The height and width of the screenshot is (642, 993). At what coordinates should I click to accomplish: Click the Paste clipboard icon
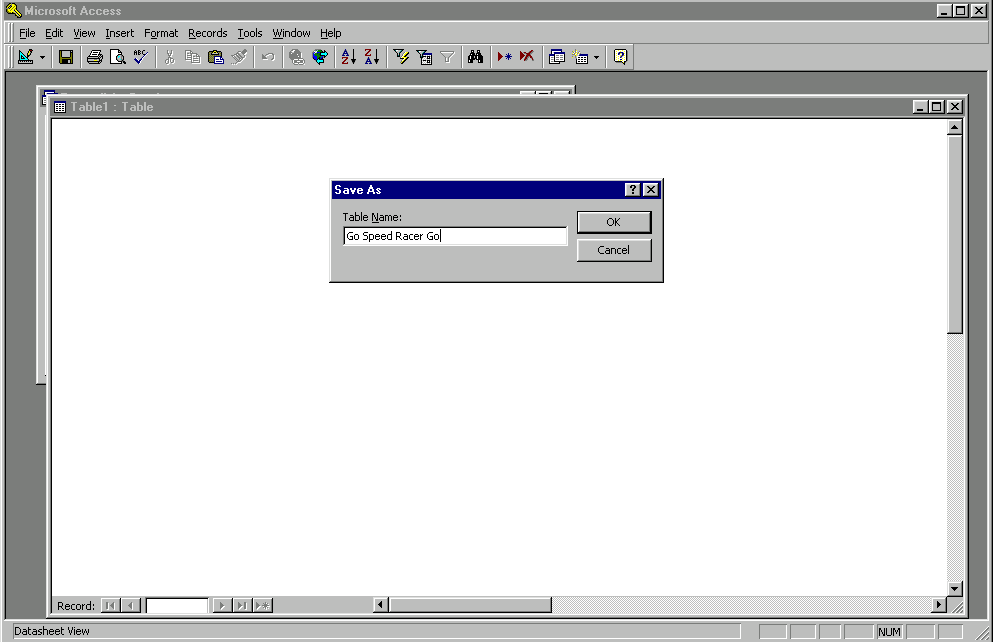pos(216,57)
